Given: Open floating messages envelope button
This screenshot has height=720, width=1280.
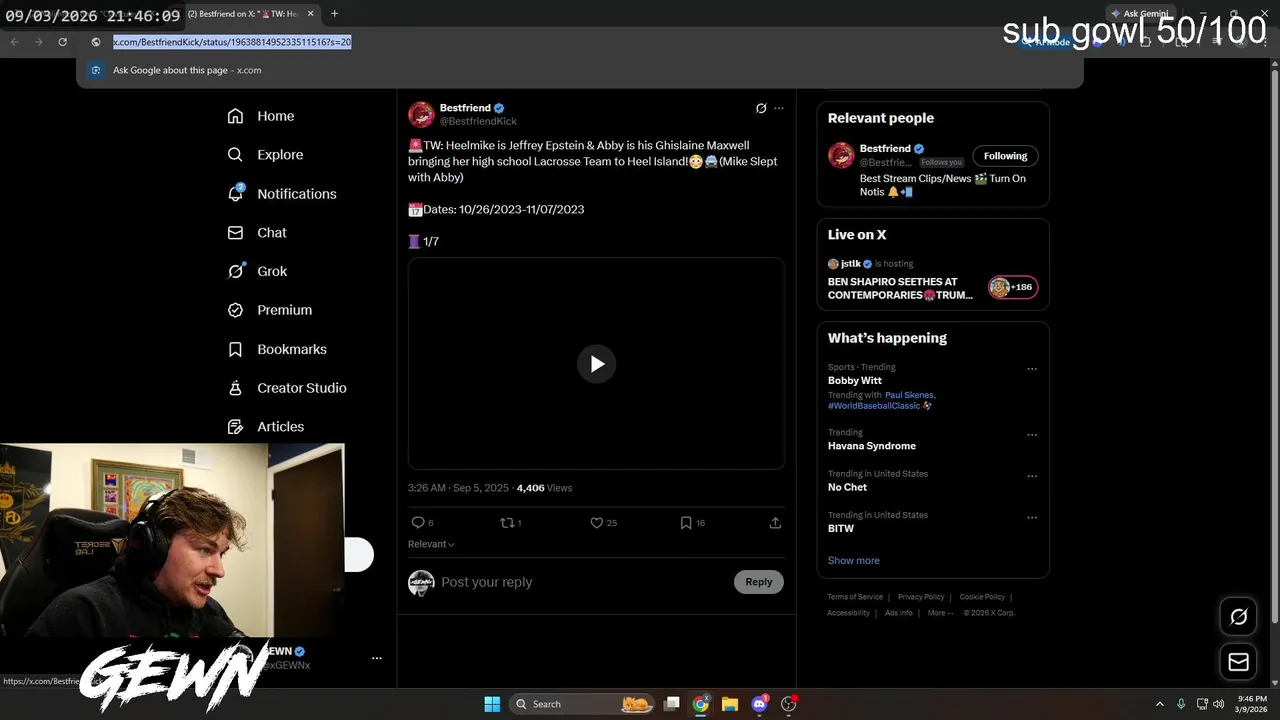Looking at the screenshot, I should click(x=1238, y=662).
